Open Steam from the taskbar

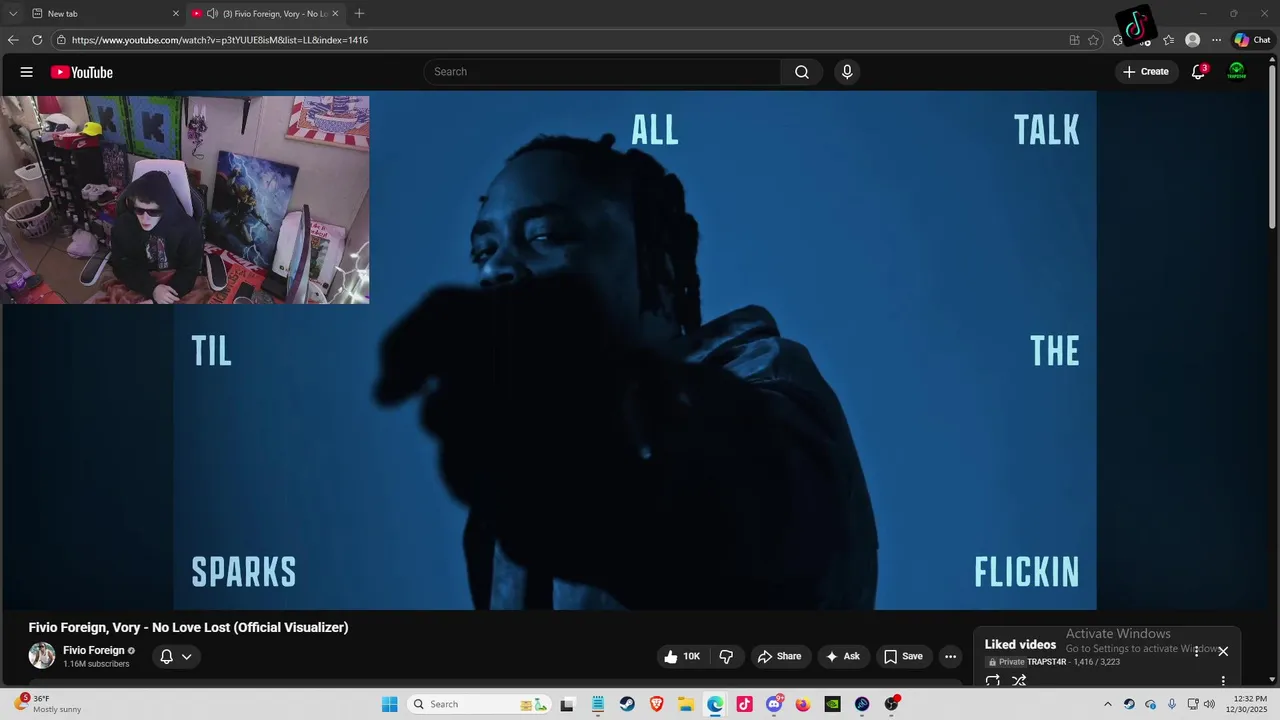click(x=627, y=704)
